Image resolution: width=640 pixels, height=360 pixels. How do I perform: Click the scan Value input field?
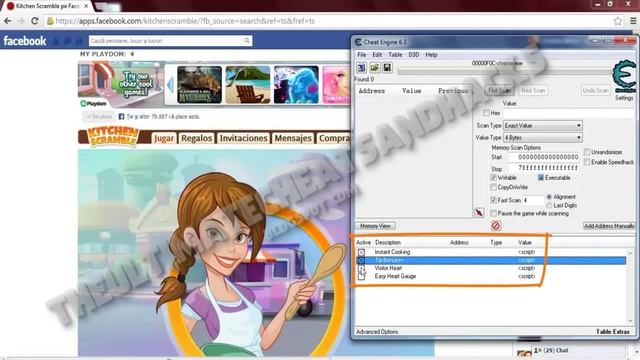pyautogui.click(x=569, y=113)
